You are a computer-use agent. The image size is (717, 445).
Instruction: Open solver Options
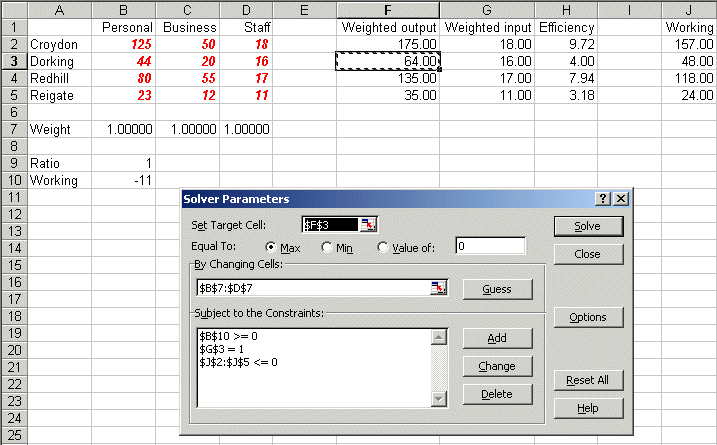pyautogui.click(x=587, y=317)
